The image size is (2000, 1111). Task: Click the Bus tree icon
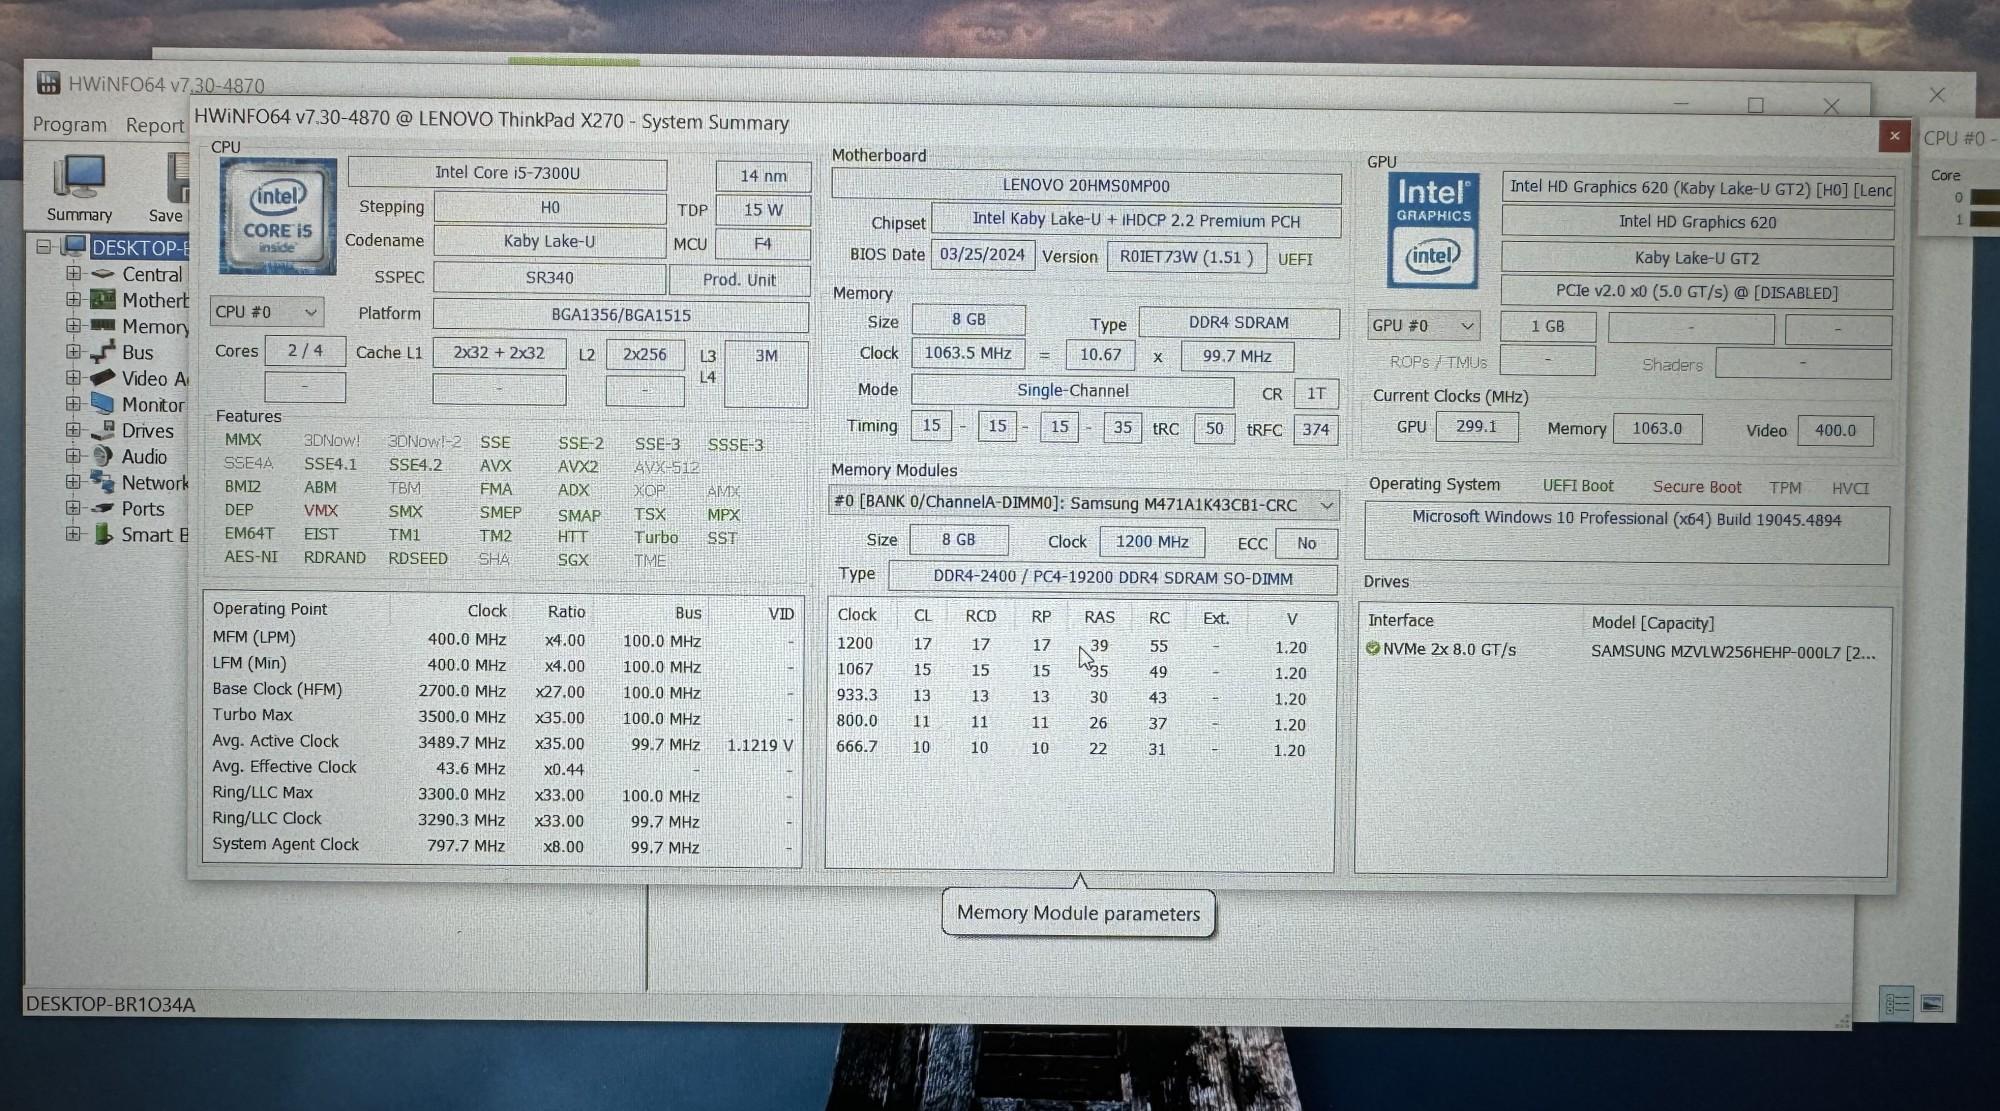pos(103,352)
